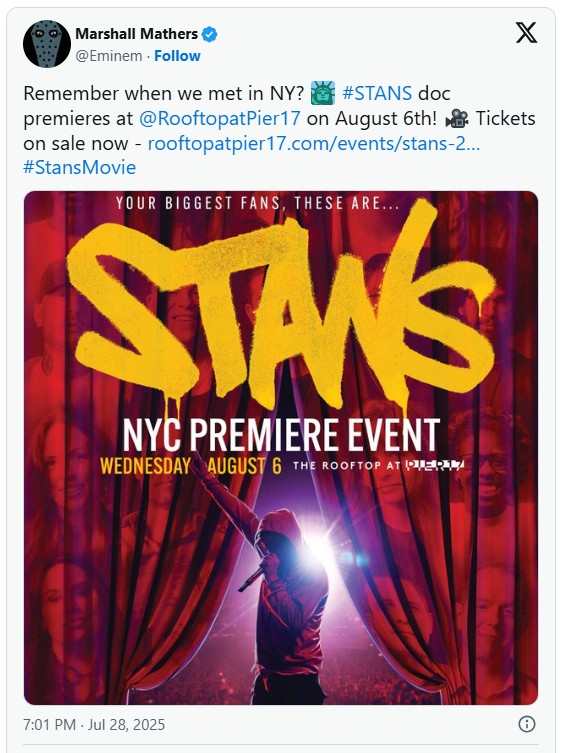Open the Eminem profile avatar
562x753 pixels.
(47, 44)
